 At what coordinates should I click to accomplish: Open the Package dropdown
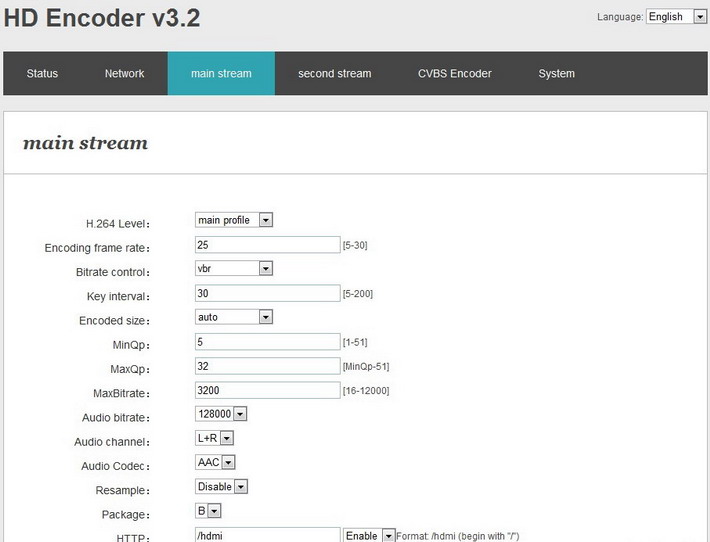tap(208, 511)
